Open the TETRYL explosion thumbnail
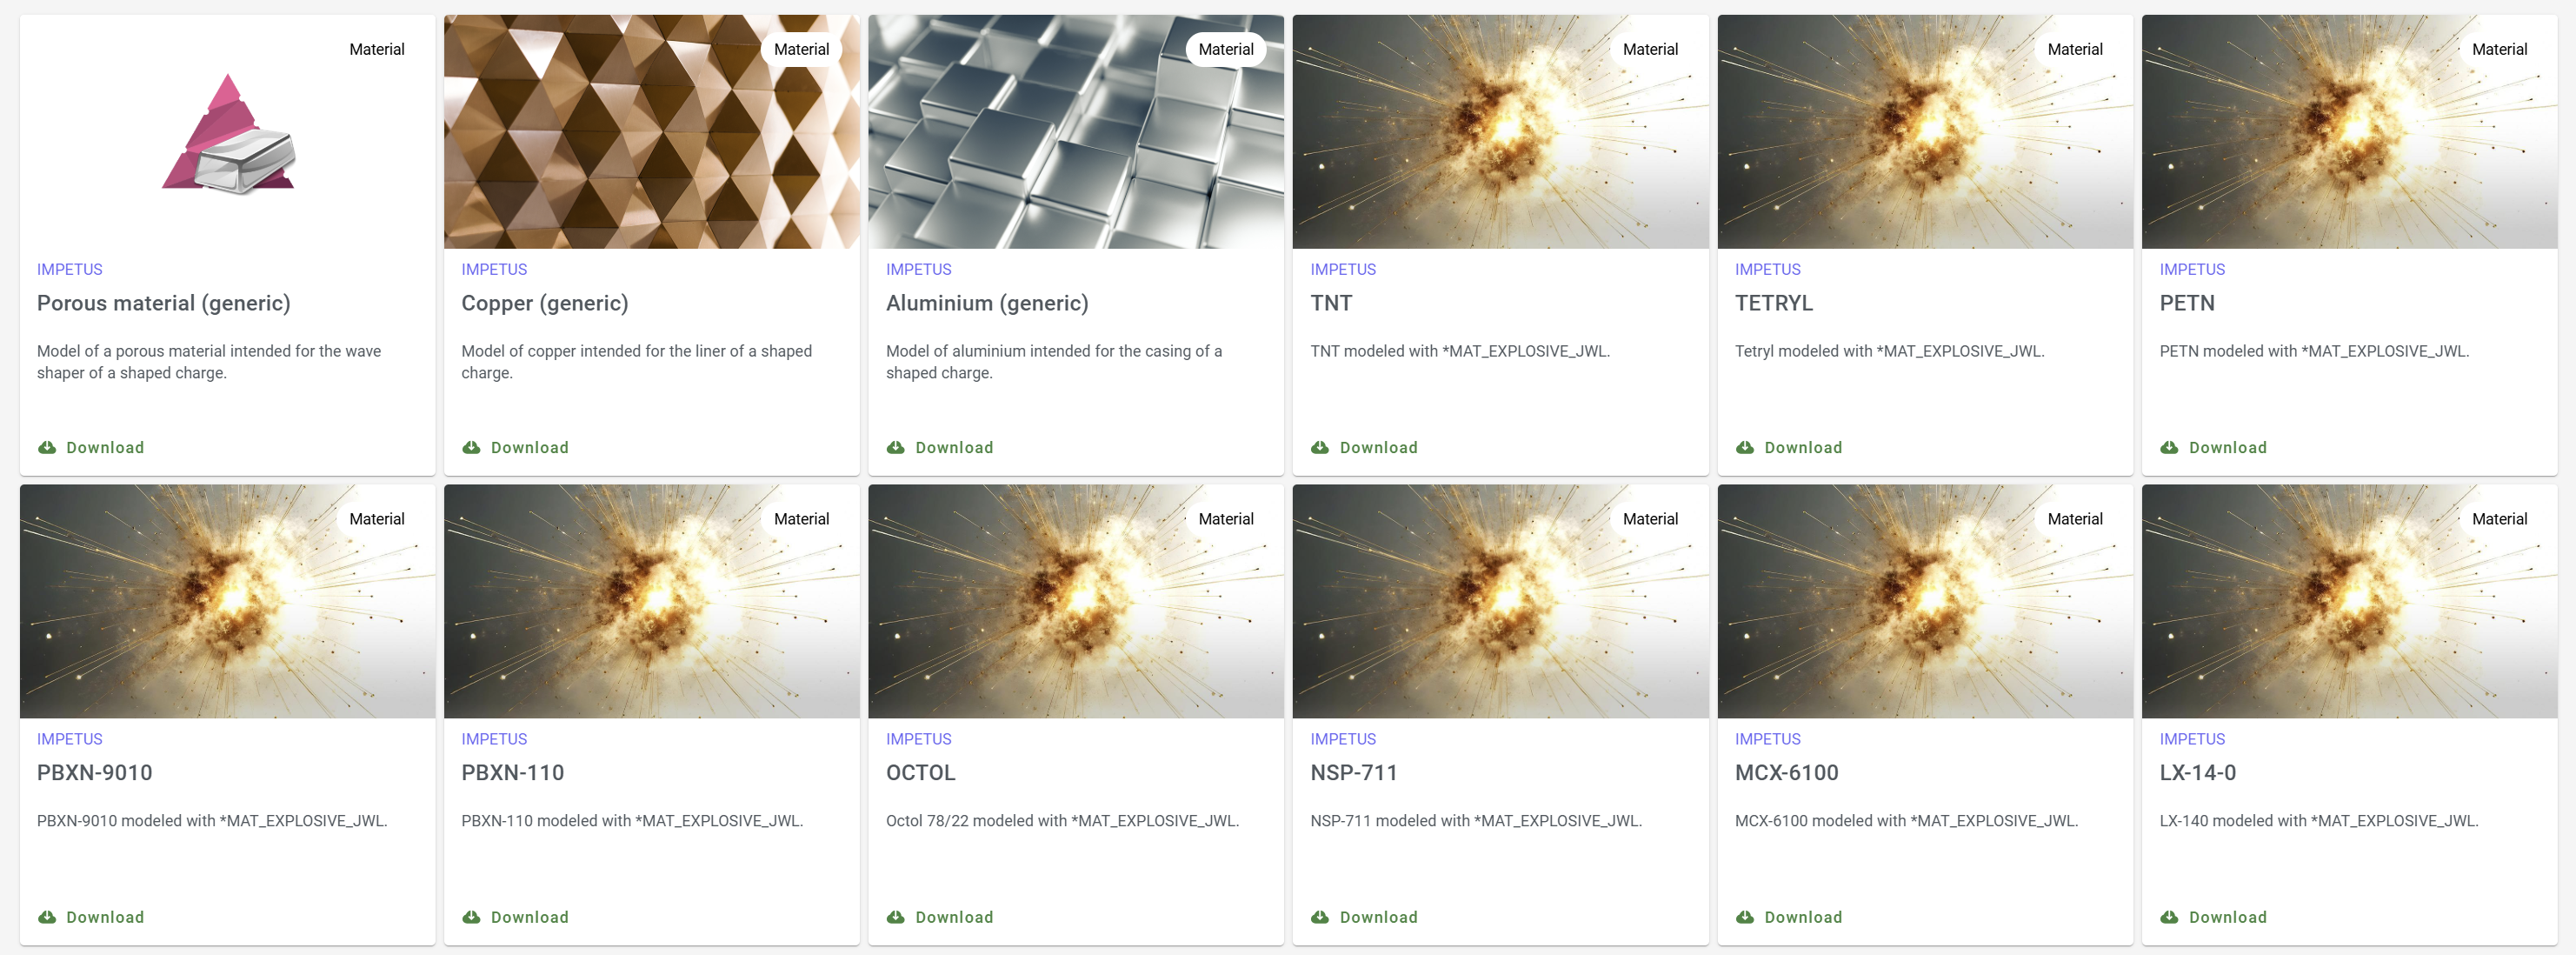 [1925, 131]
